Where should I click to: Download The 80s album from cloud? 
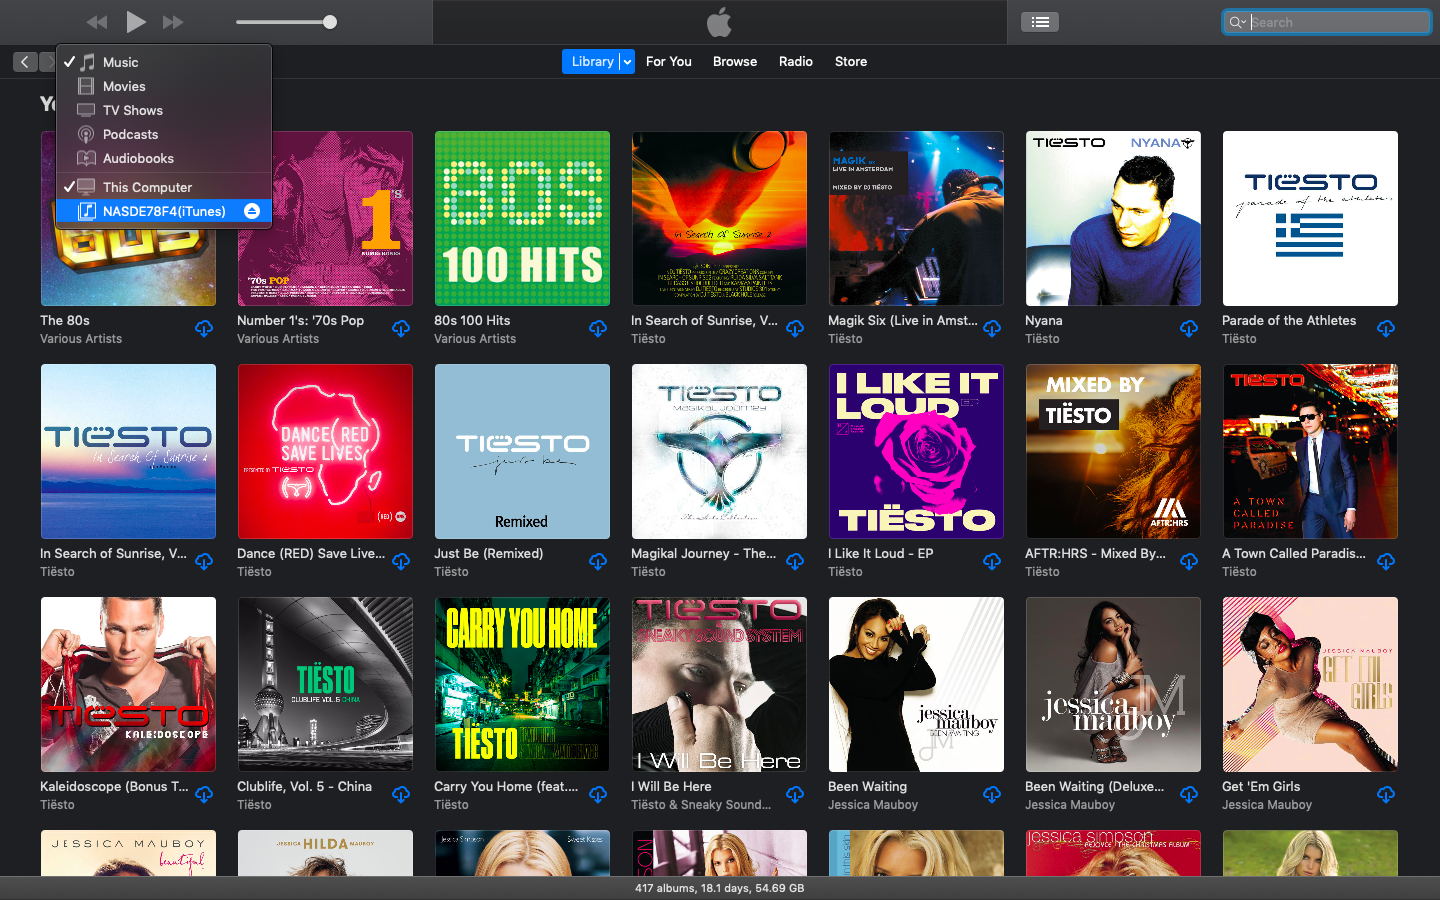coord(204,328)
